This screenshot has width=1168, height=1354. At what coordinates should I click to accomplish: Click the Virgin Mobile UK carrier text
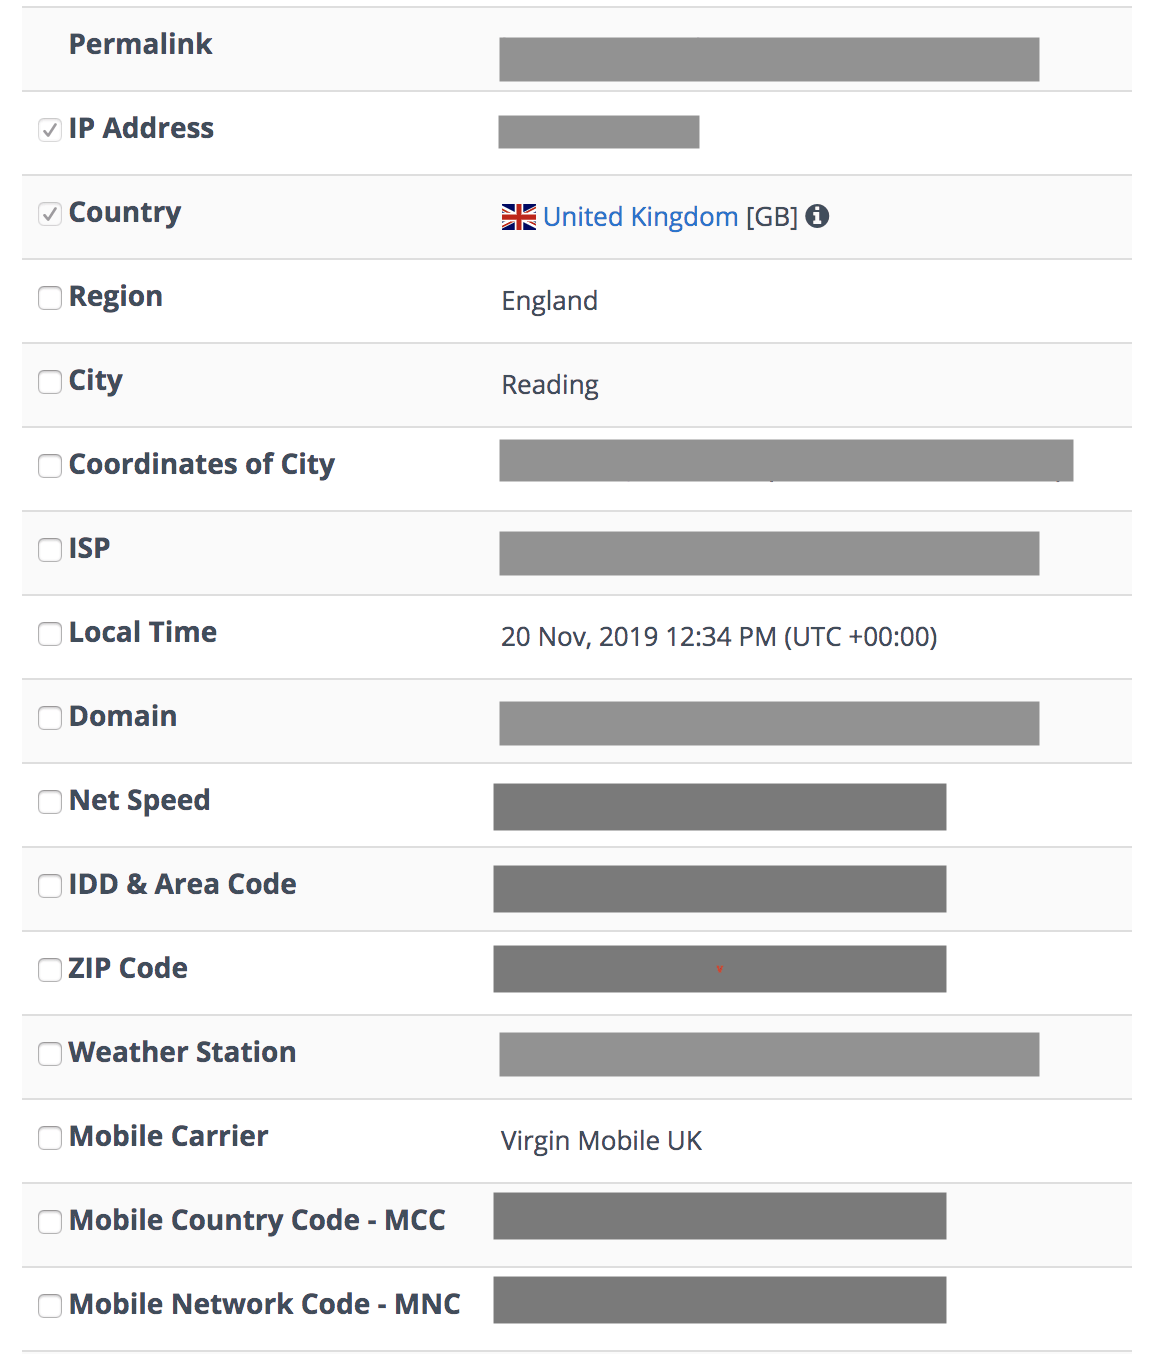[601, 1141]
